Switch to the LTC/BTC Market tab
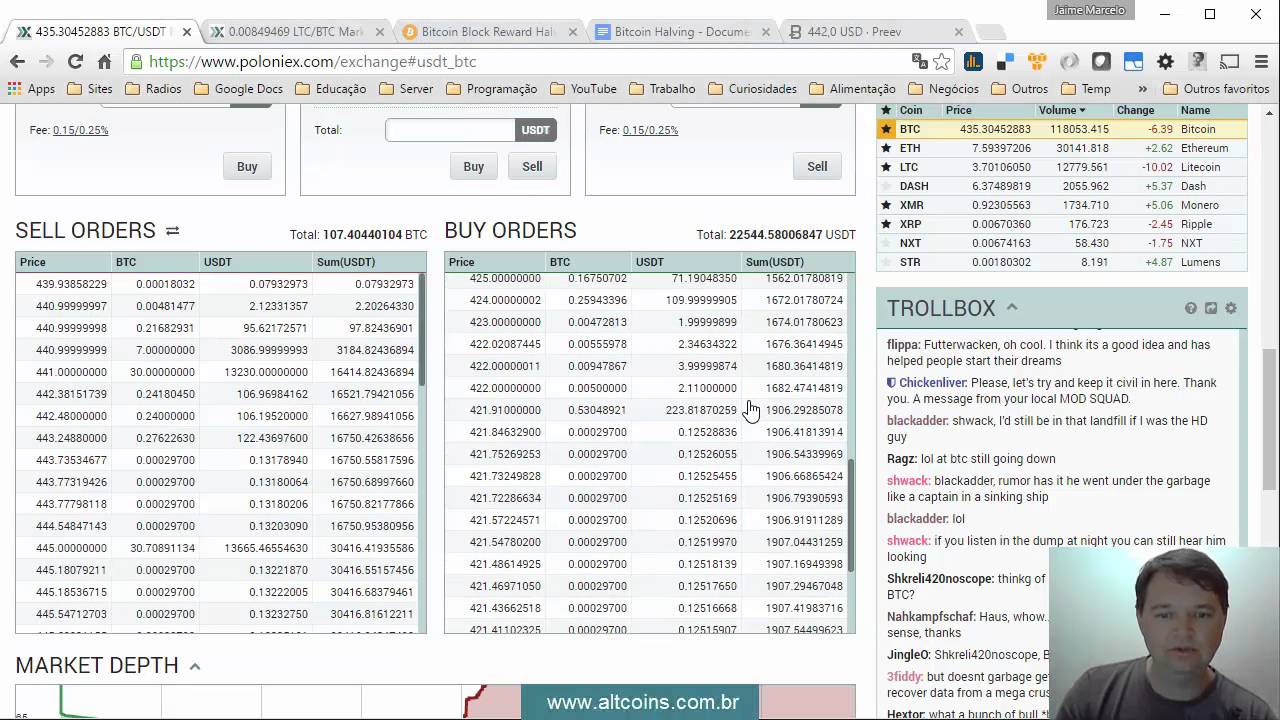 [295, 32]
